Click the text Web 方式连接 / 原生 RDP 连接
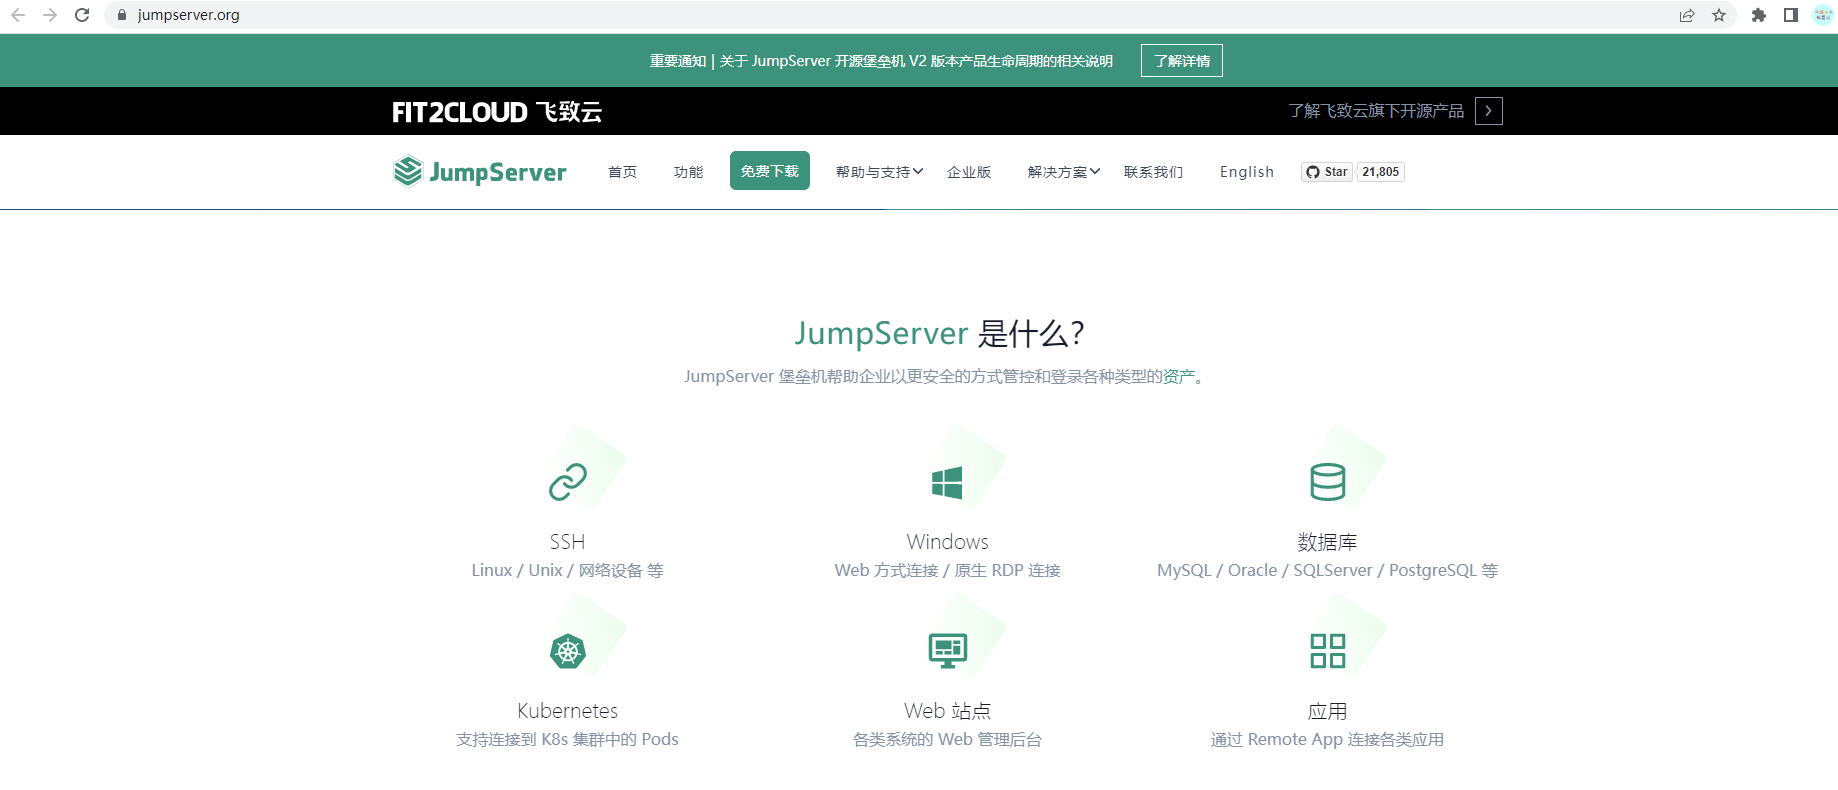Screen dimensions: 1838x790 click(x=947, y=570)
